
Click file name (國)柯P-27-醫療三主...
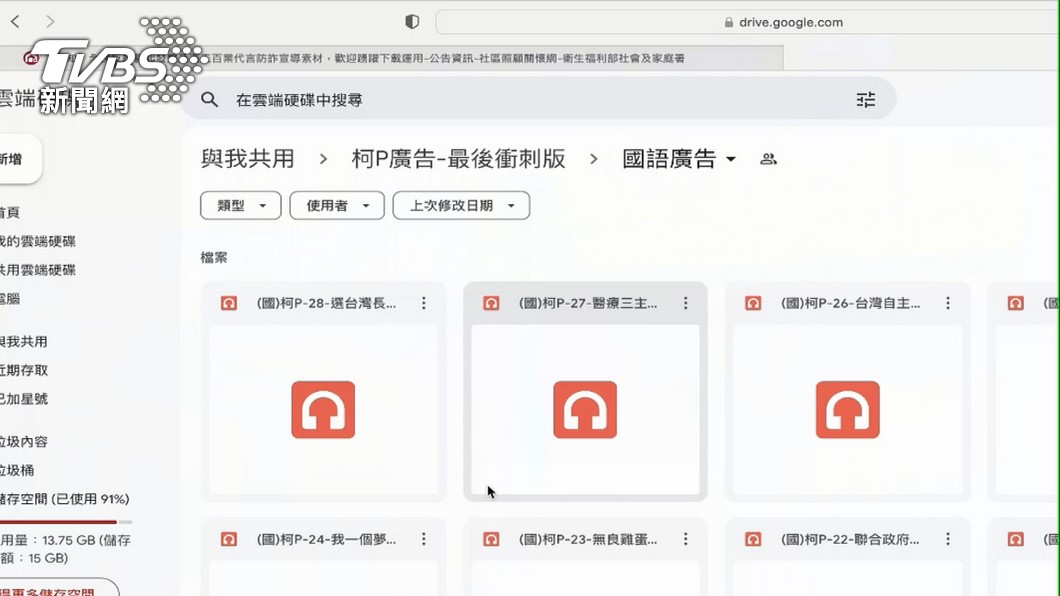point(587,303)
